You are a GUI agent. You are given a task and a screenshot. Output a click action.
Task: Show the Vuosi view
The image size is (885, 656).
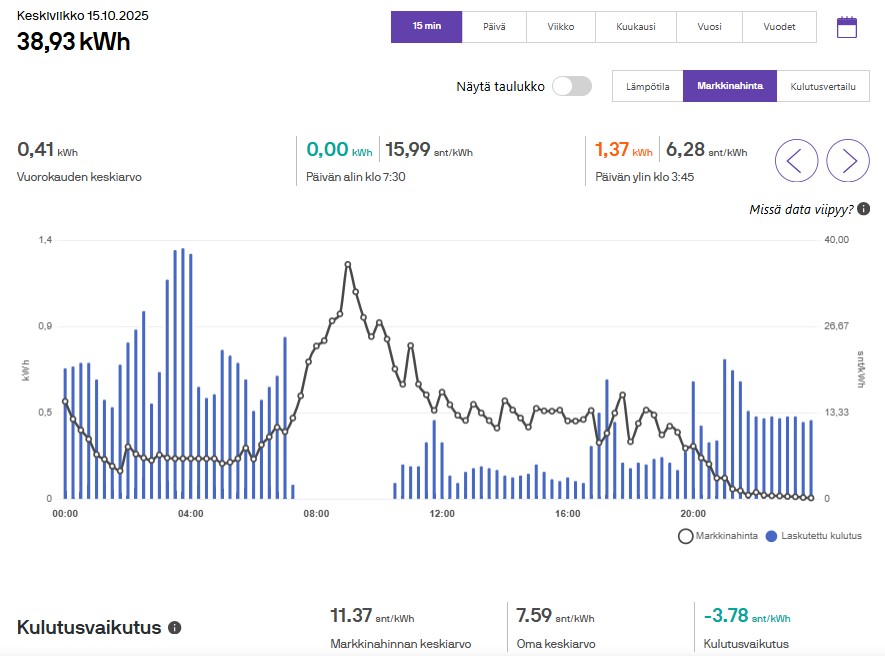point(709,27)
